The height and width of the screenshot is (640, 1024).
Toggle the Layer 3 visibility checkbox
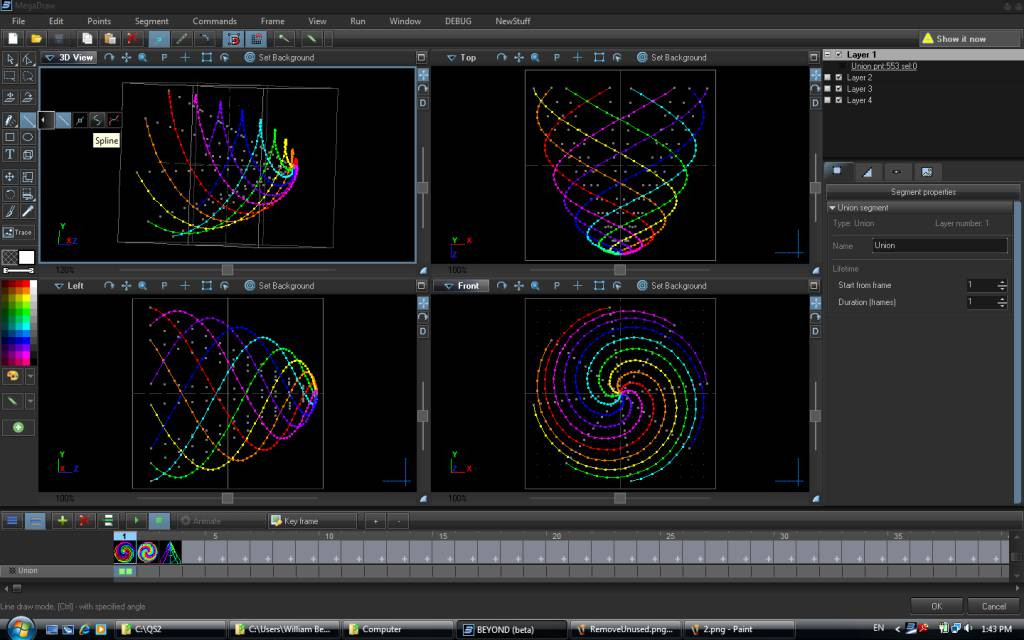click(838, 89)
